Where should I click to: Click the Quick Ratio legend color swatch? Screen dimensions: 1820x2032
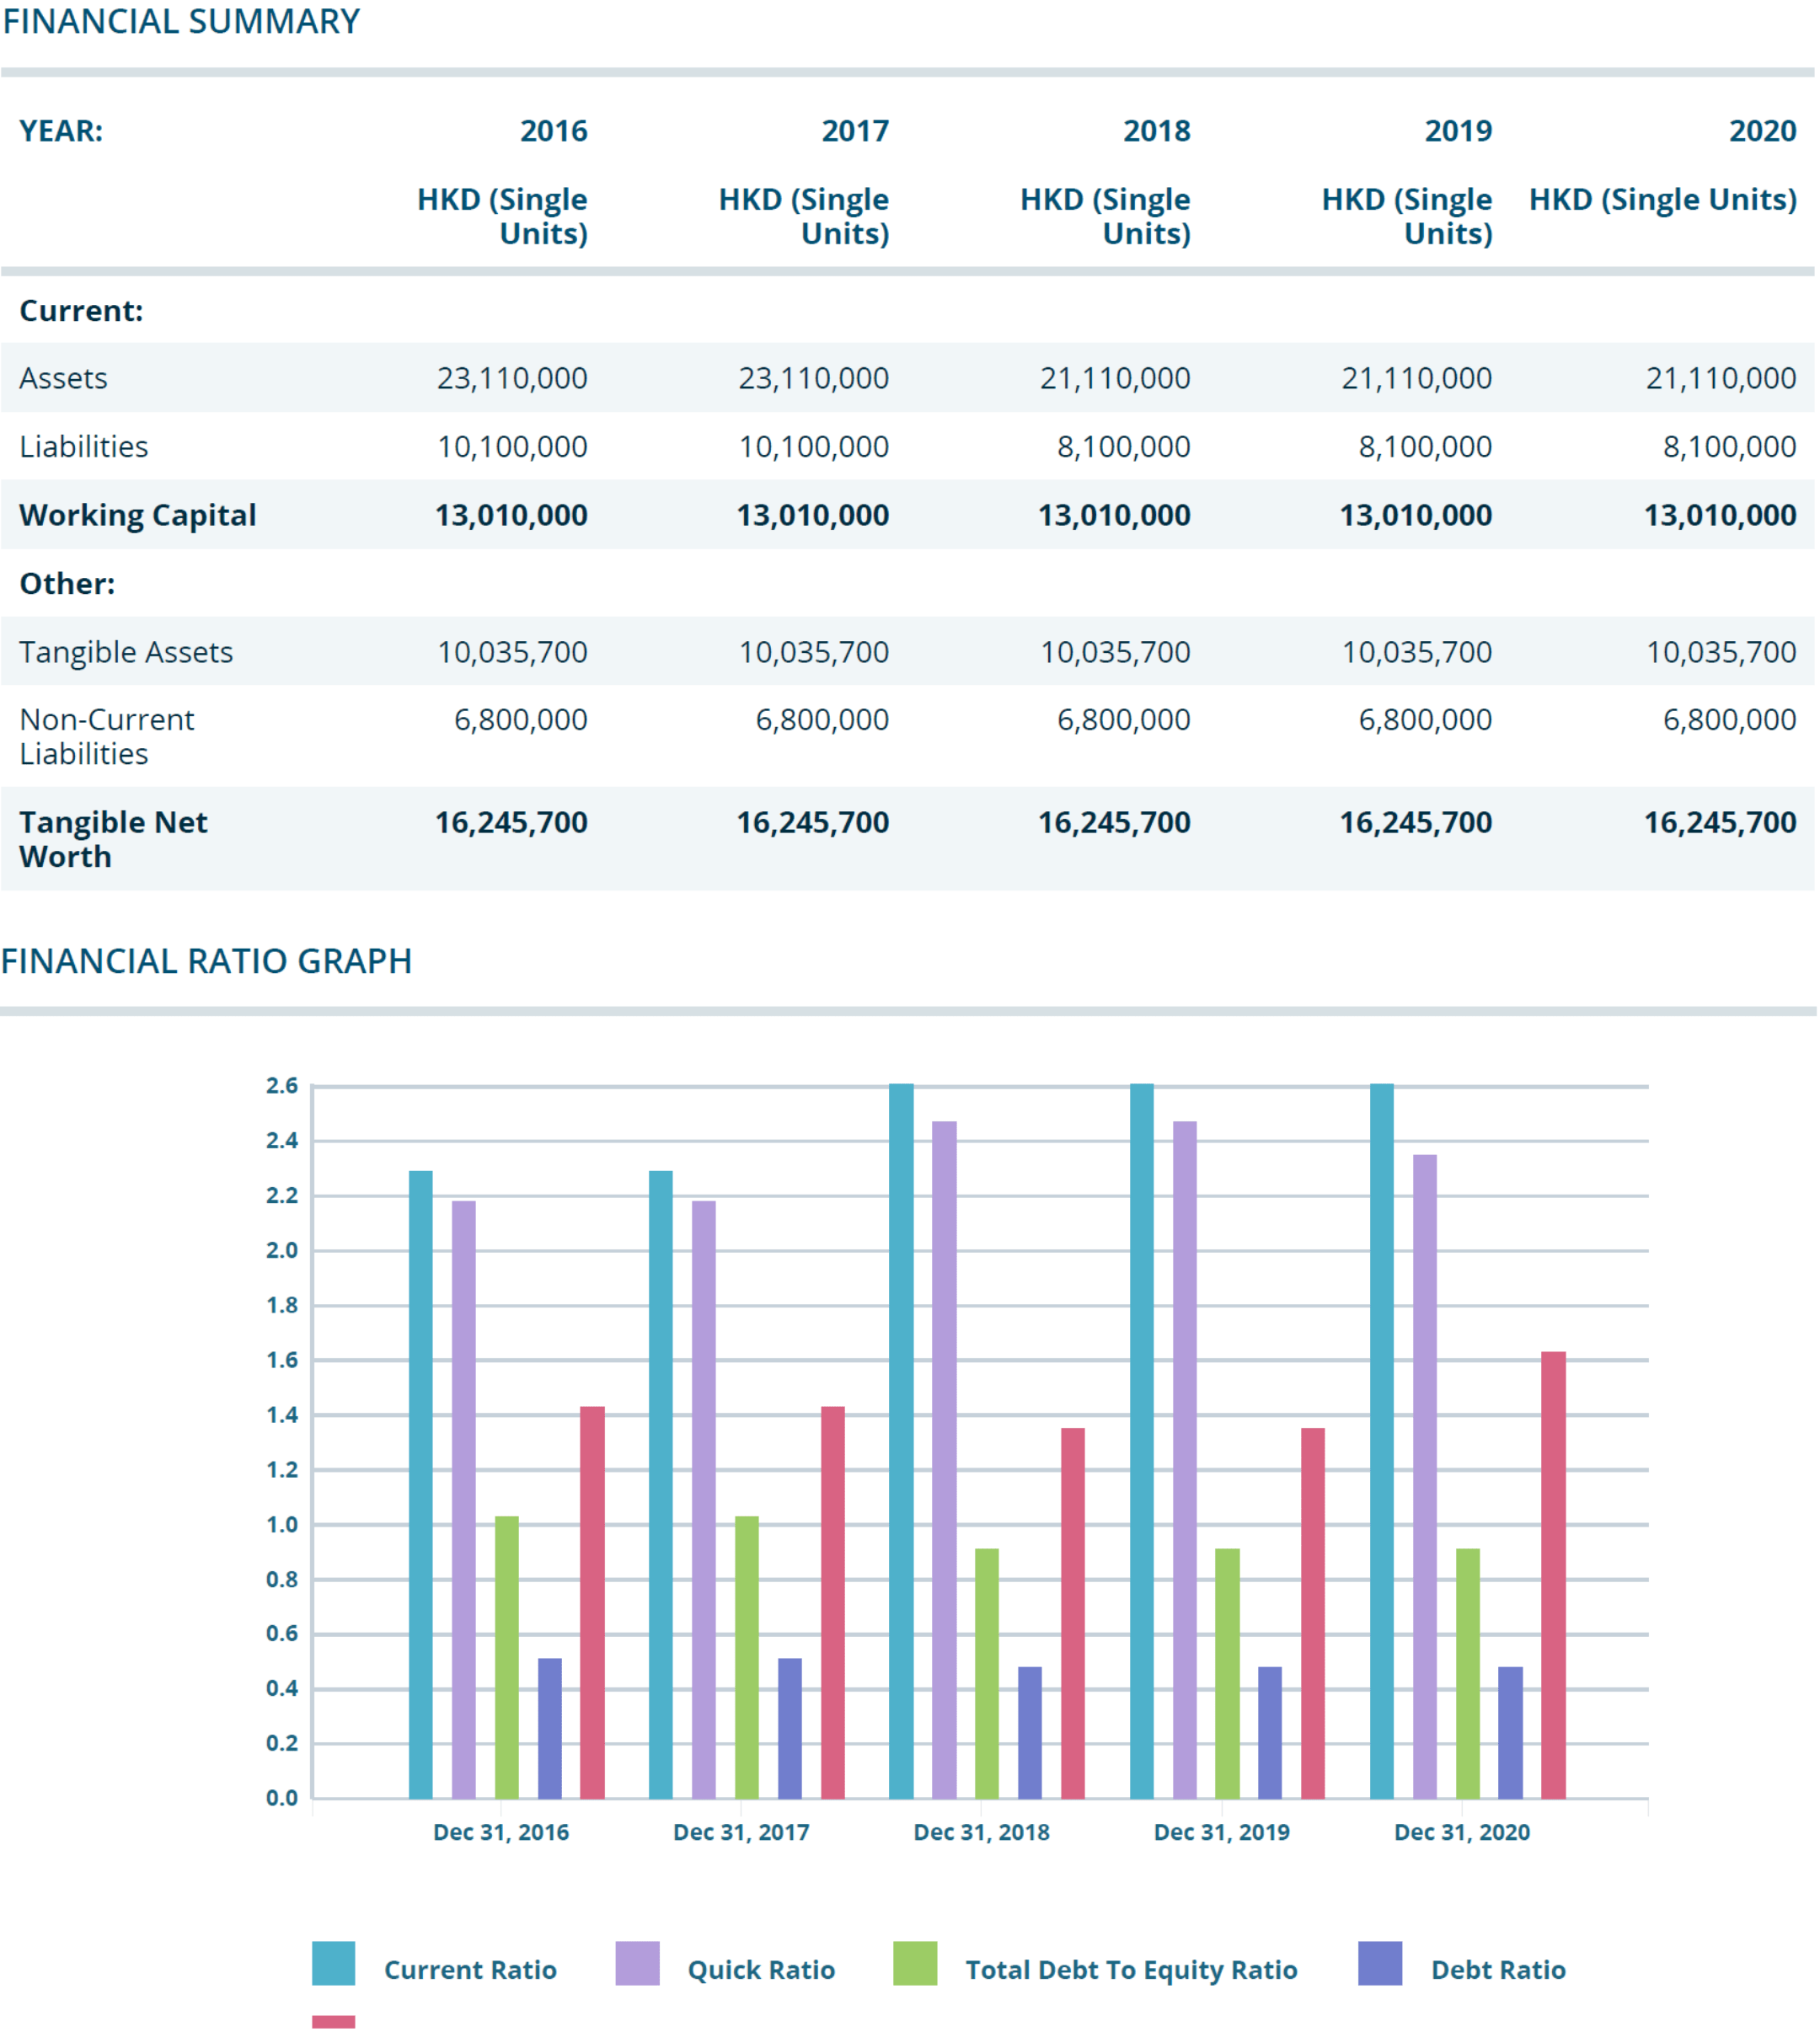(637, 1963)
